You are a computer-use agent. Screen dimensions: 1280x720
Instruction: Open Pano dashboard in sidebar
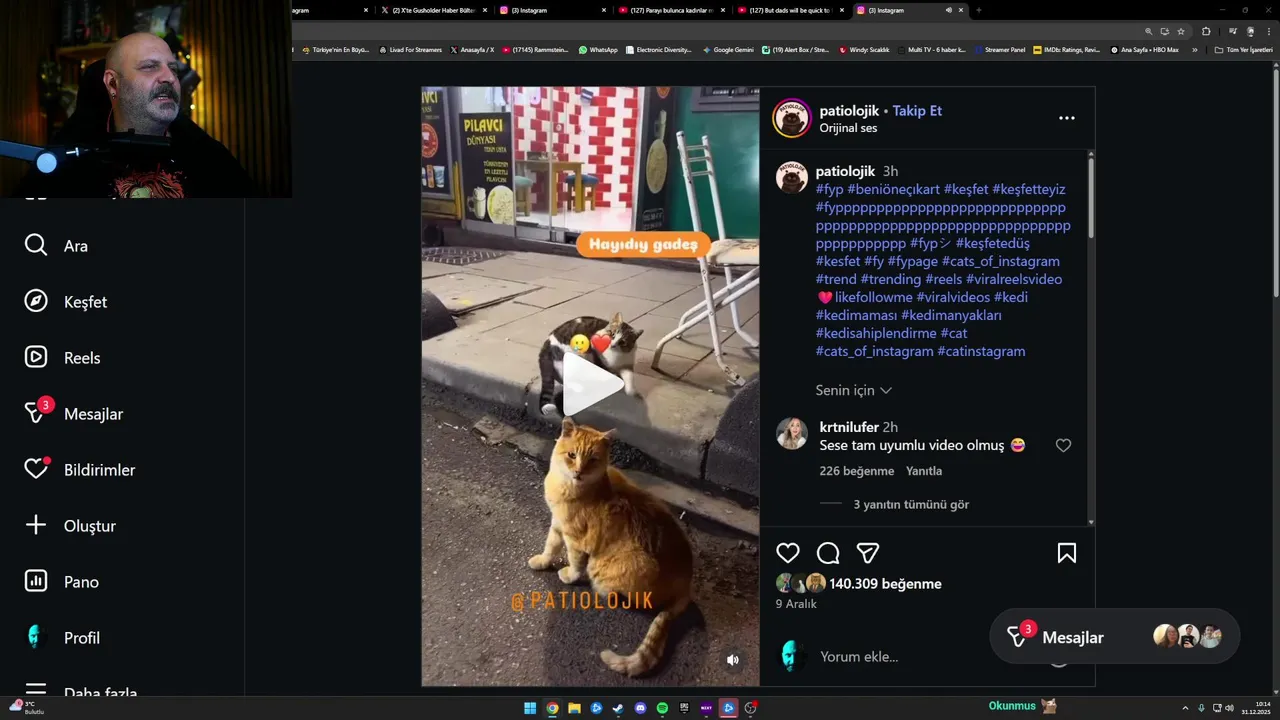pyautogui.click(x=62, y=582)
